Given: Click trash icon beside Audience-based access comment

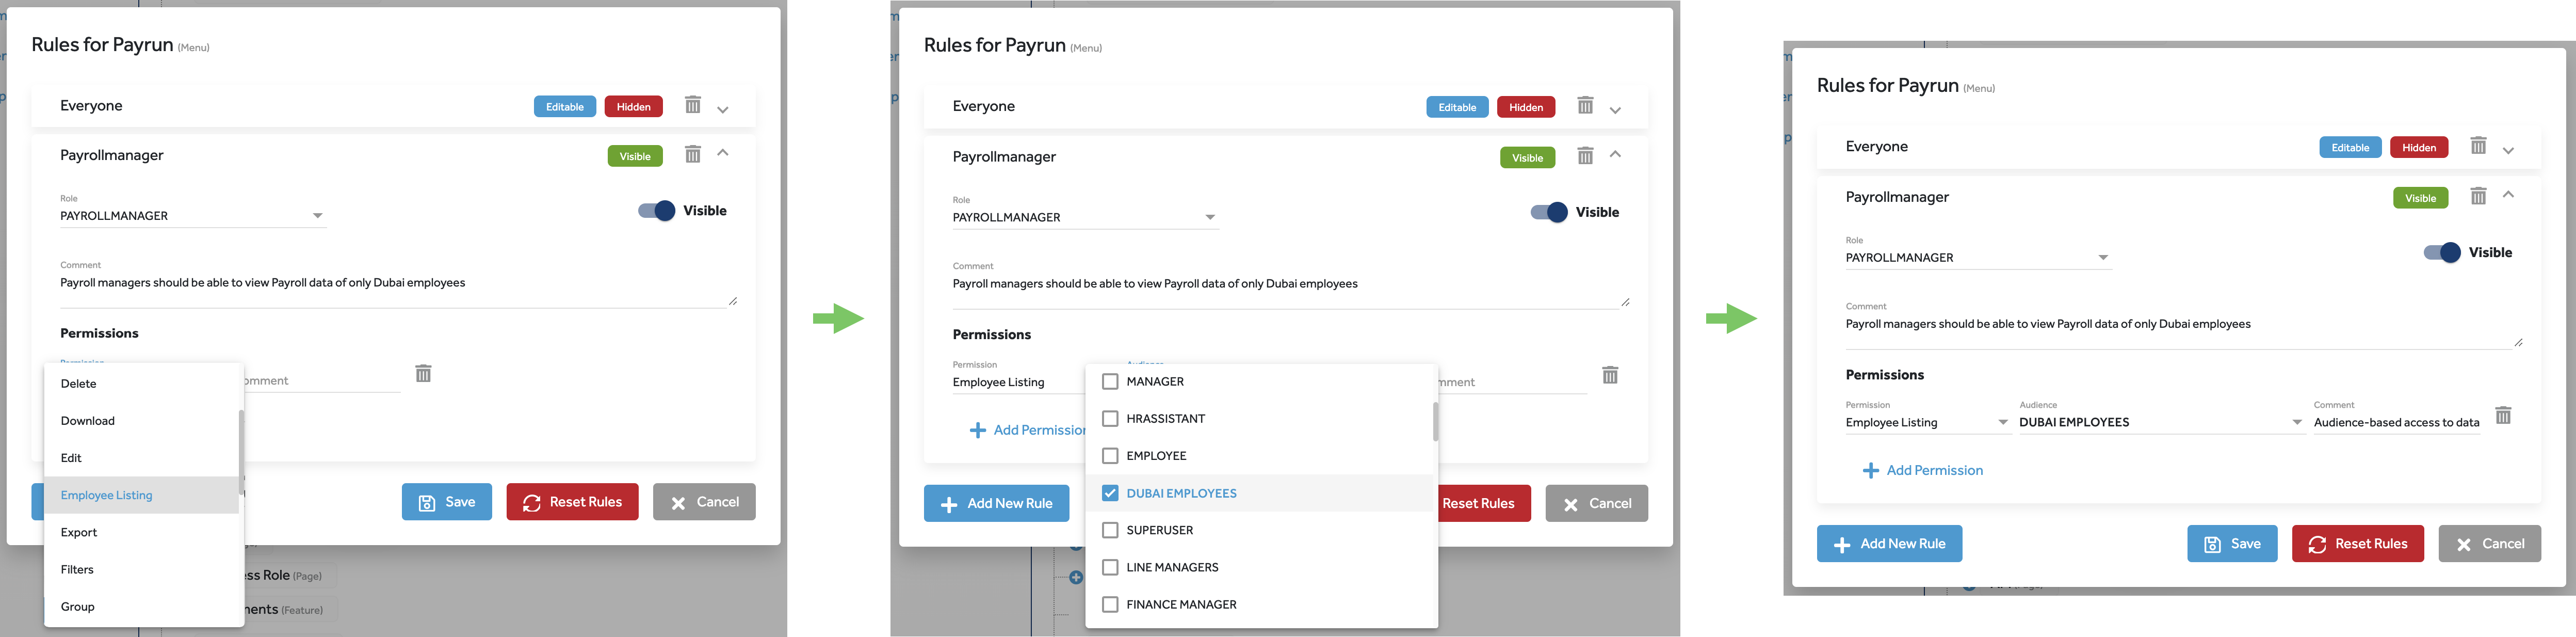Looking at the screenshot, I should point(2503,415).
